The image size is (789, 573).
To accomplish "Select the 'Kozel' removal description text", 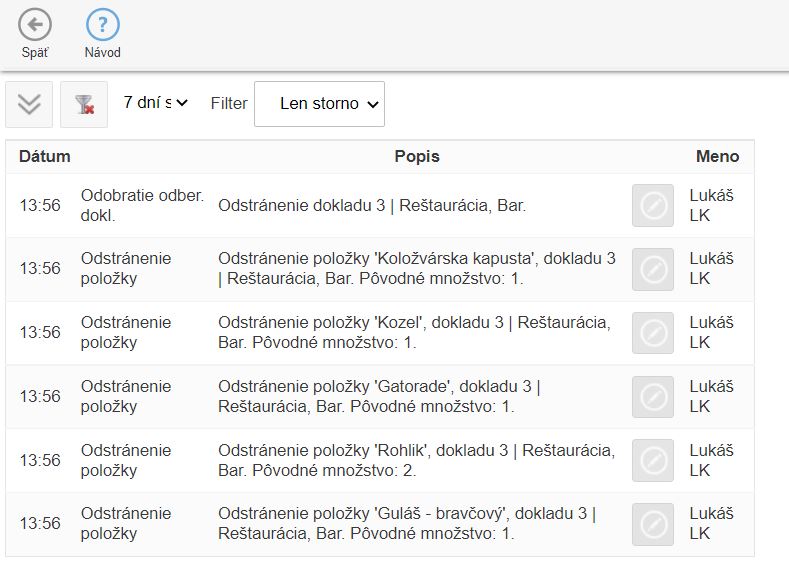I will pyautogui.click(x=414, y=332).
